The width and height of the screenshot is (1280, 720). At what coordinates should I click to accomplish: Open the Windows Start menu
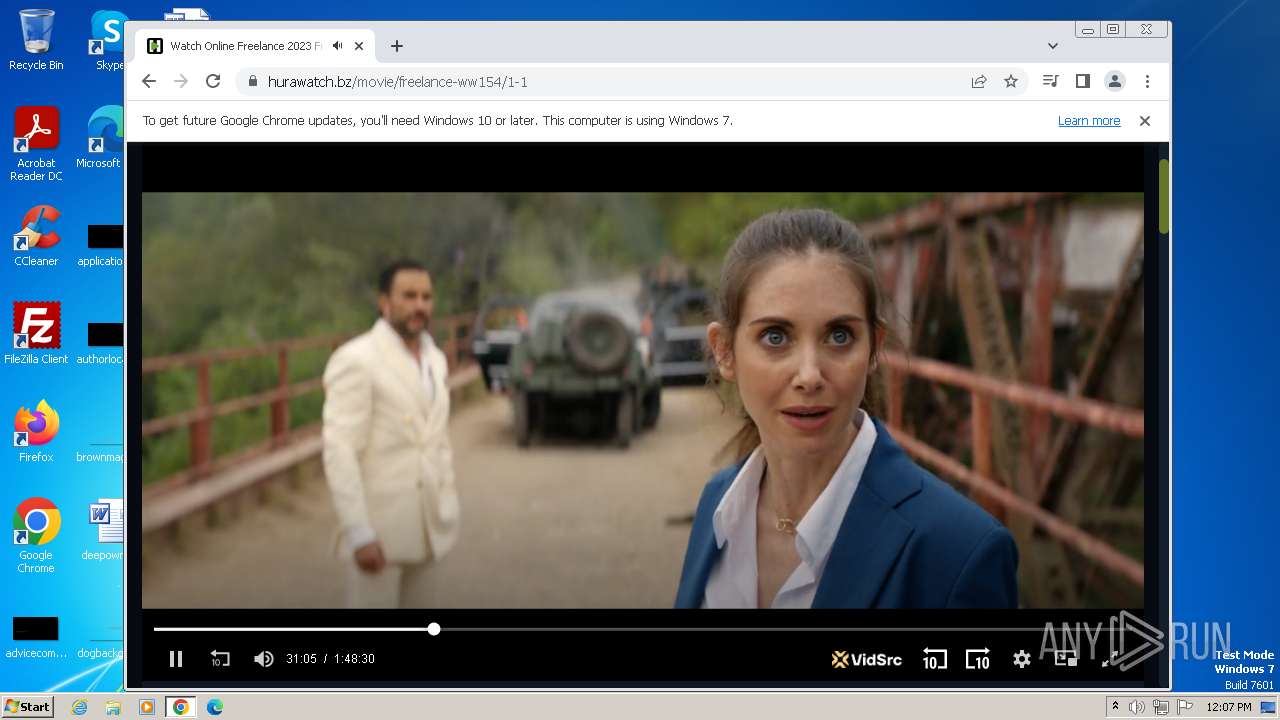coord(27,707)
